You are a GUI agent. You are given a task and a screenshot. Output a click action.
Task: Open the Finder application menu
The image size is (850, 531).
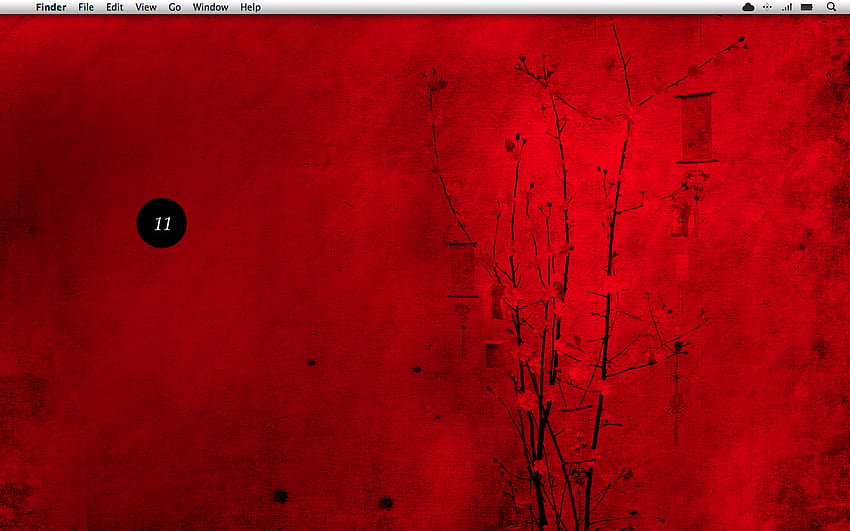click(51, 7)
